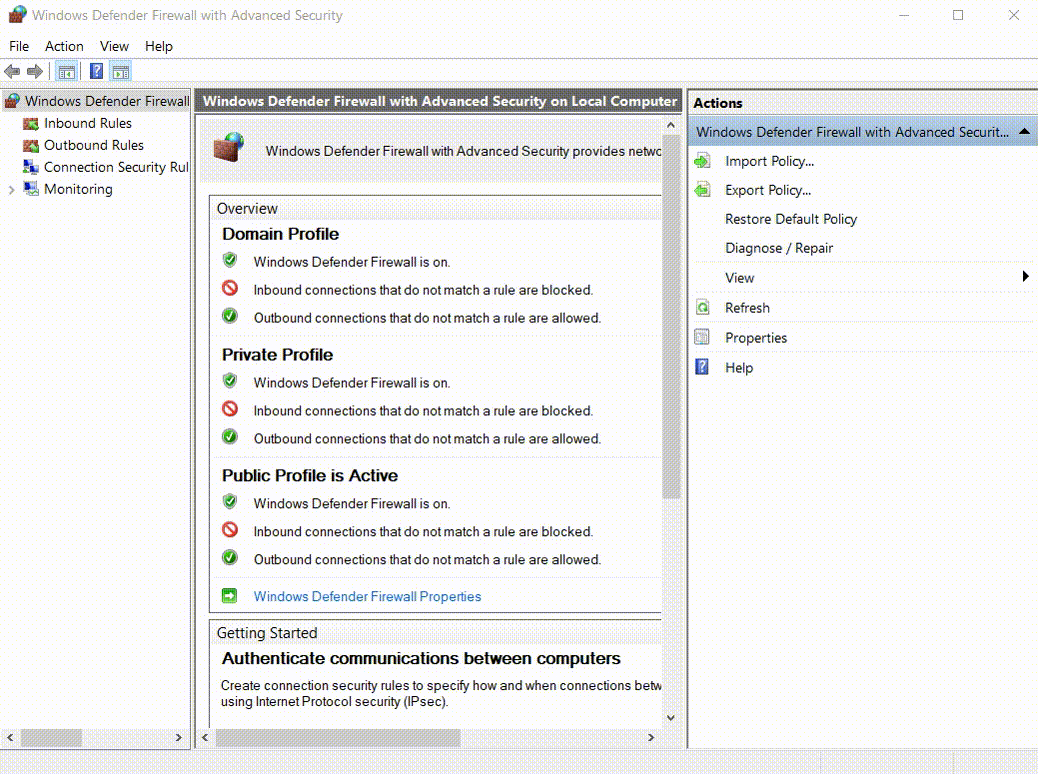
Task: Click Export Policy... action
Action: point(768,190)
